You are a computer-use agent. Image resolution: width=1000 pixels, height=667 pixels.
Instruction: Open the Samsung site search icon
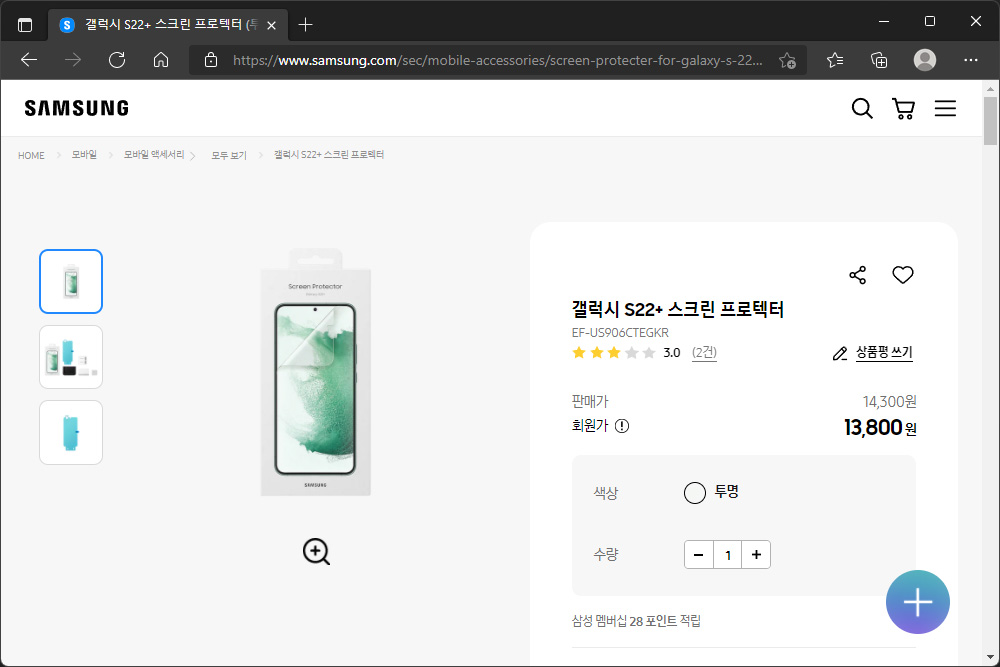862,108
